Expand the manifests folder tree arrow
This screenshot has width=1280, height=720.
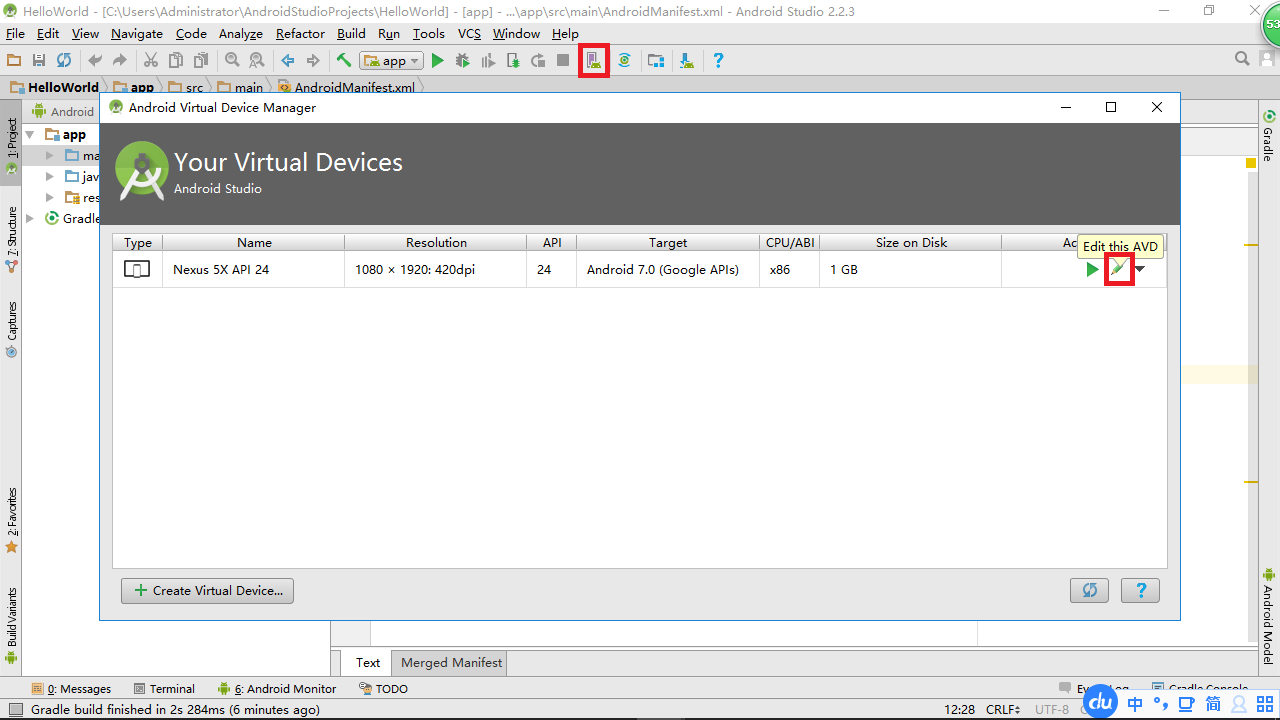click(50, 155)
